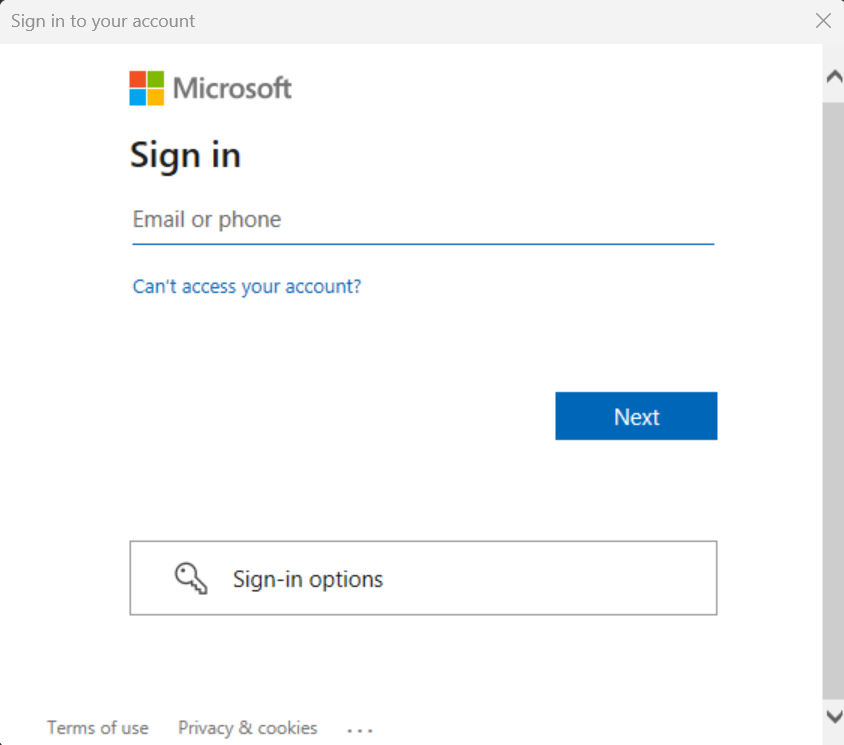Open the three-dot more options in footer
This screenshot has width=844, height=745.
coord(360,730)
